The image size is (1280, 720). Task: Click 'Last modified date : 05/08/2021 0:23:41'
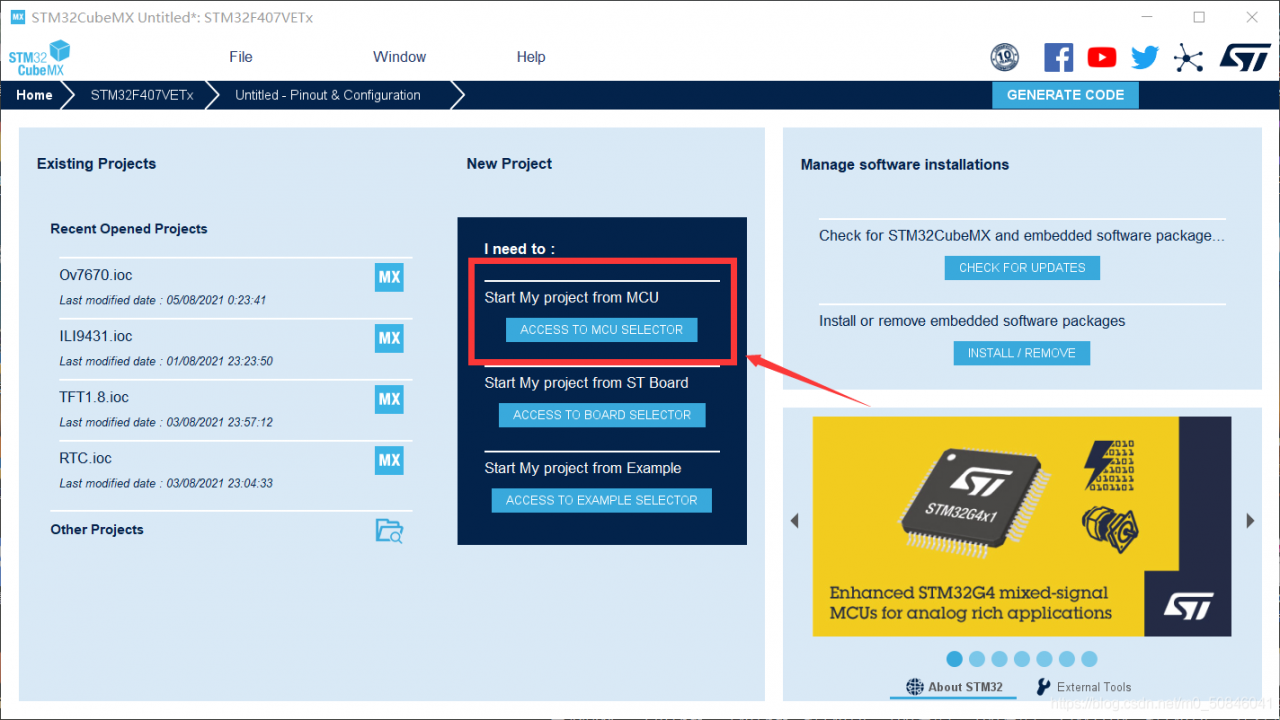pyautogui.click(x=163, y=300)
